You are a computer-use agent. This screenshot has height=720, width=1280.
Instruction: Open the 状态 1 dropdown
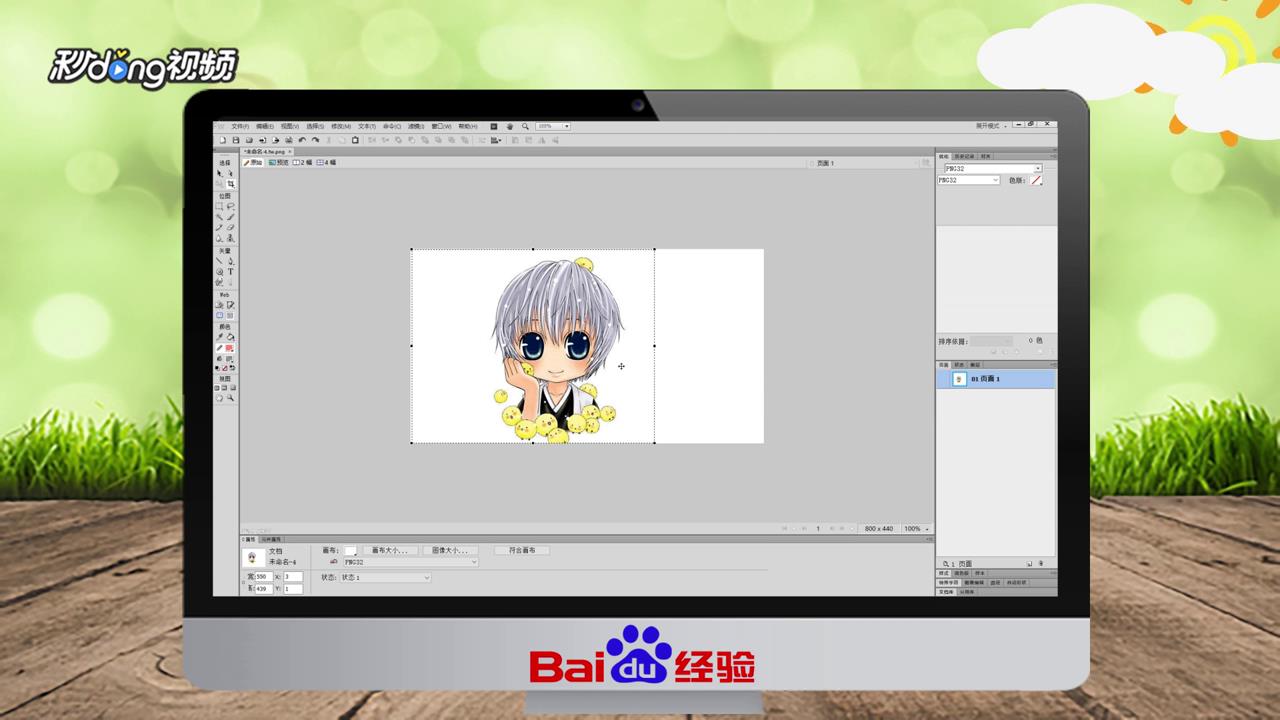tap(386, 577)
